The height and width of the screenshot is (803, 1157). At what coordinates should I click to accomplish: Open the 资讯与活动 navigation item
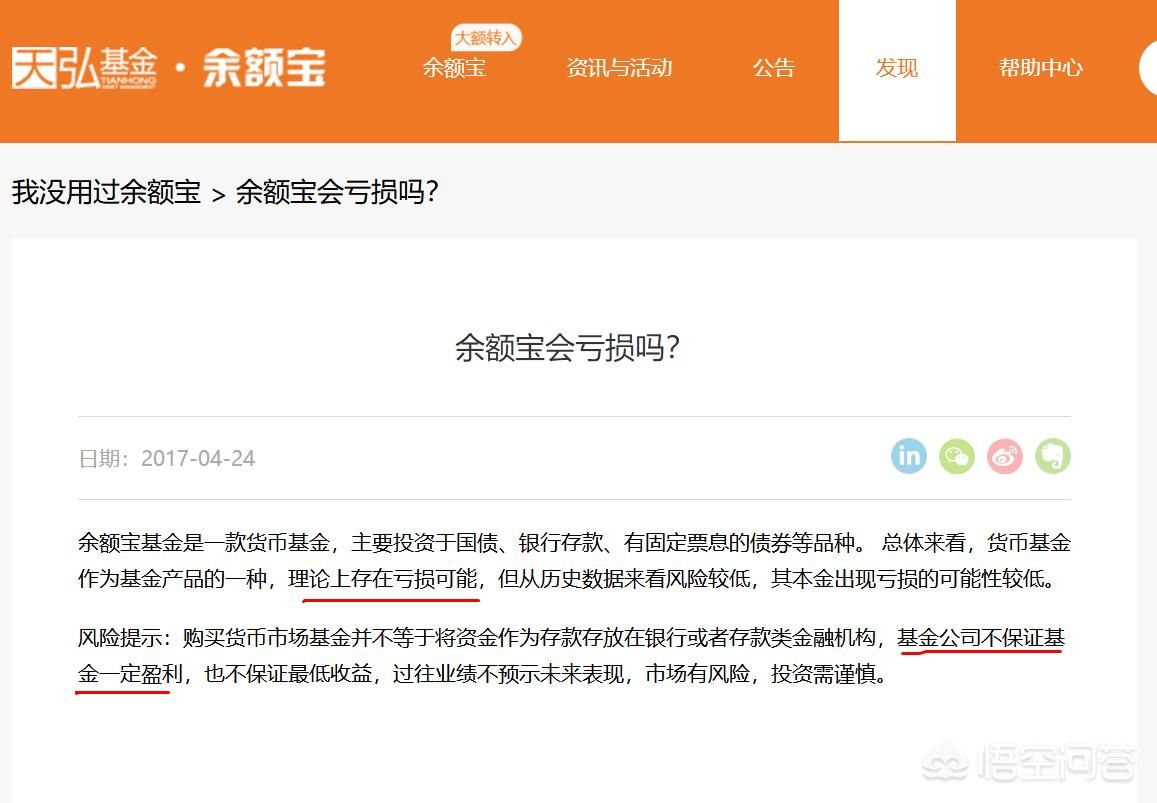point(619,68)
